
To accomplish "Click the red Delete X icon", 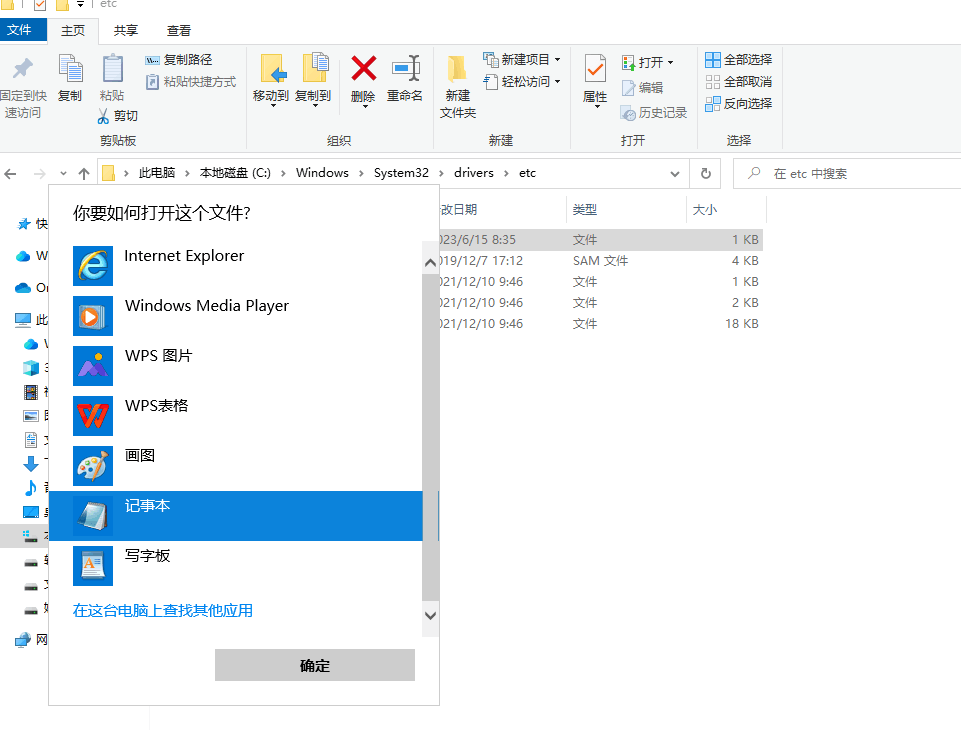I will pyautogui.click(x=363, y=68).
